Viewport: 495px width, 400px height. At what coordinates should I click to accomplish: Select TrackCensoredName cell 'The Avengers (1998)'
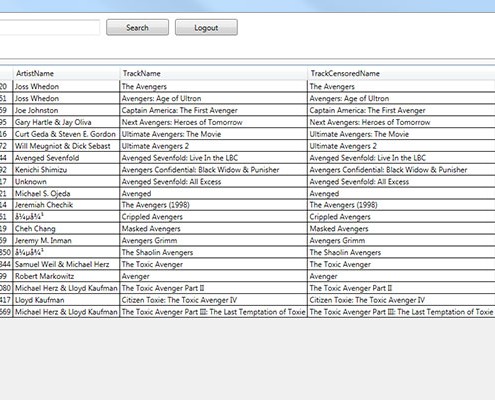click(x=401, y=205)
